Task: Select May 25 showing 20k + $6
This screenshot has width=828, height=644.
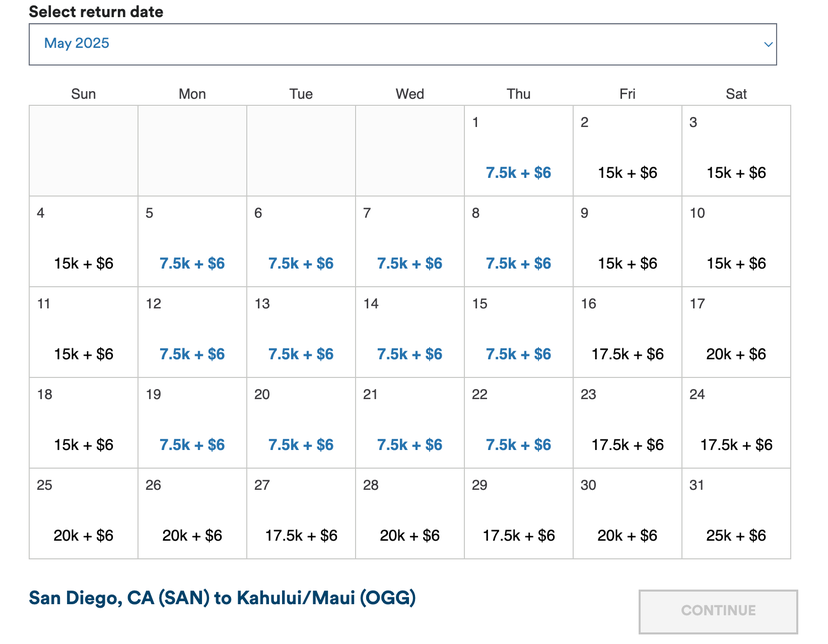Action: point(83,512)
